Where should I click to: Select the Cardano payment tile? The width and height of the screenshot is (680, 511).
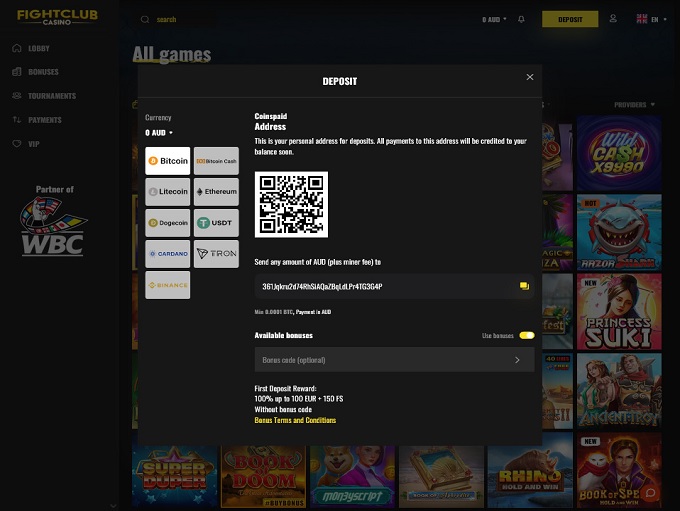[x=167, y=254]
